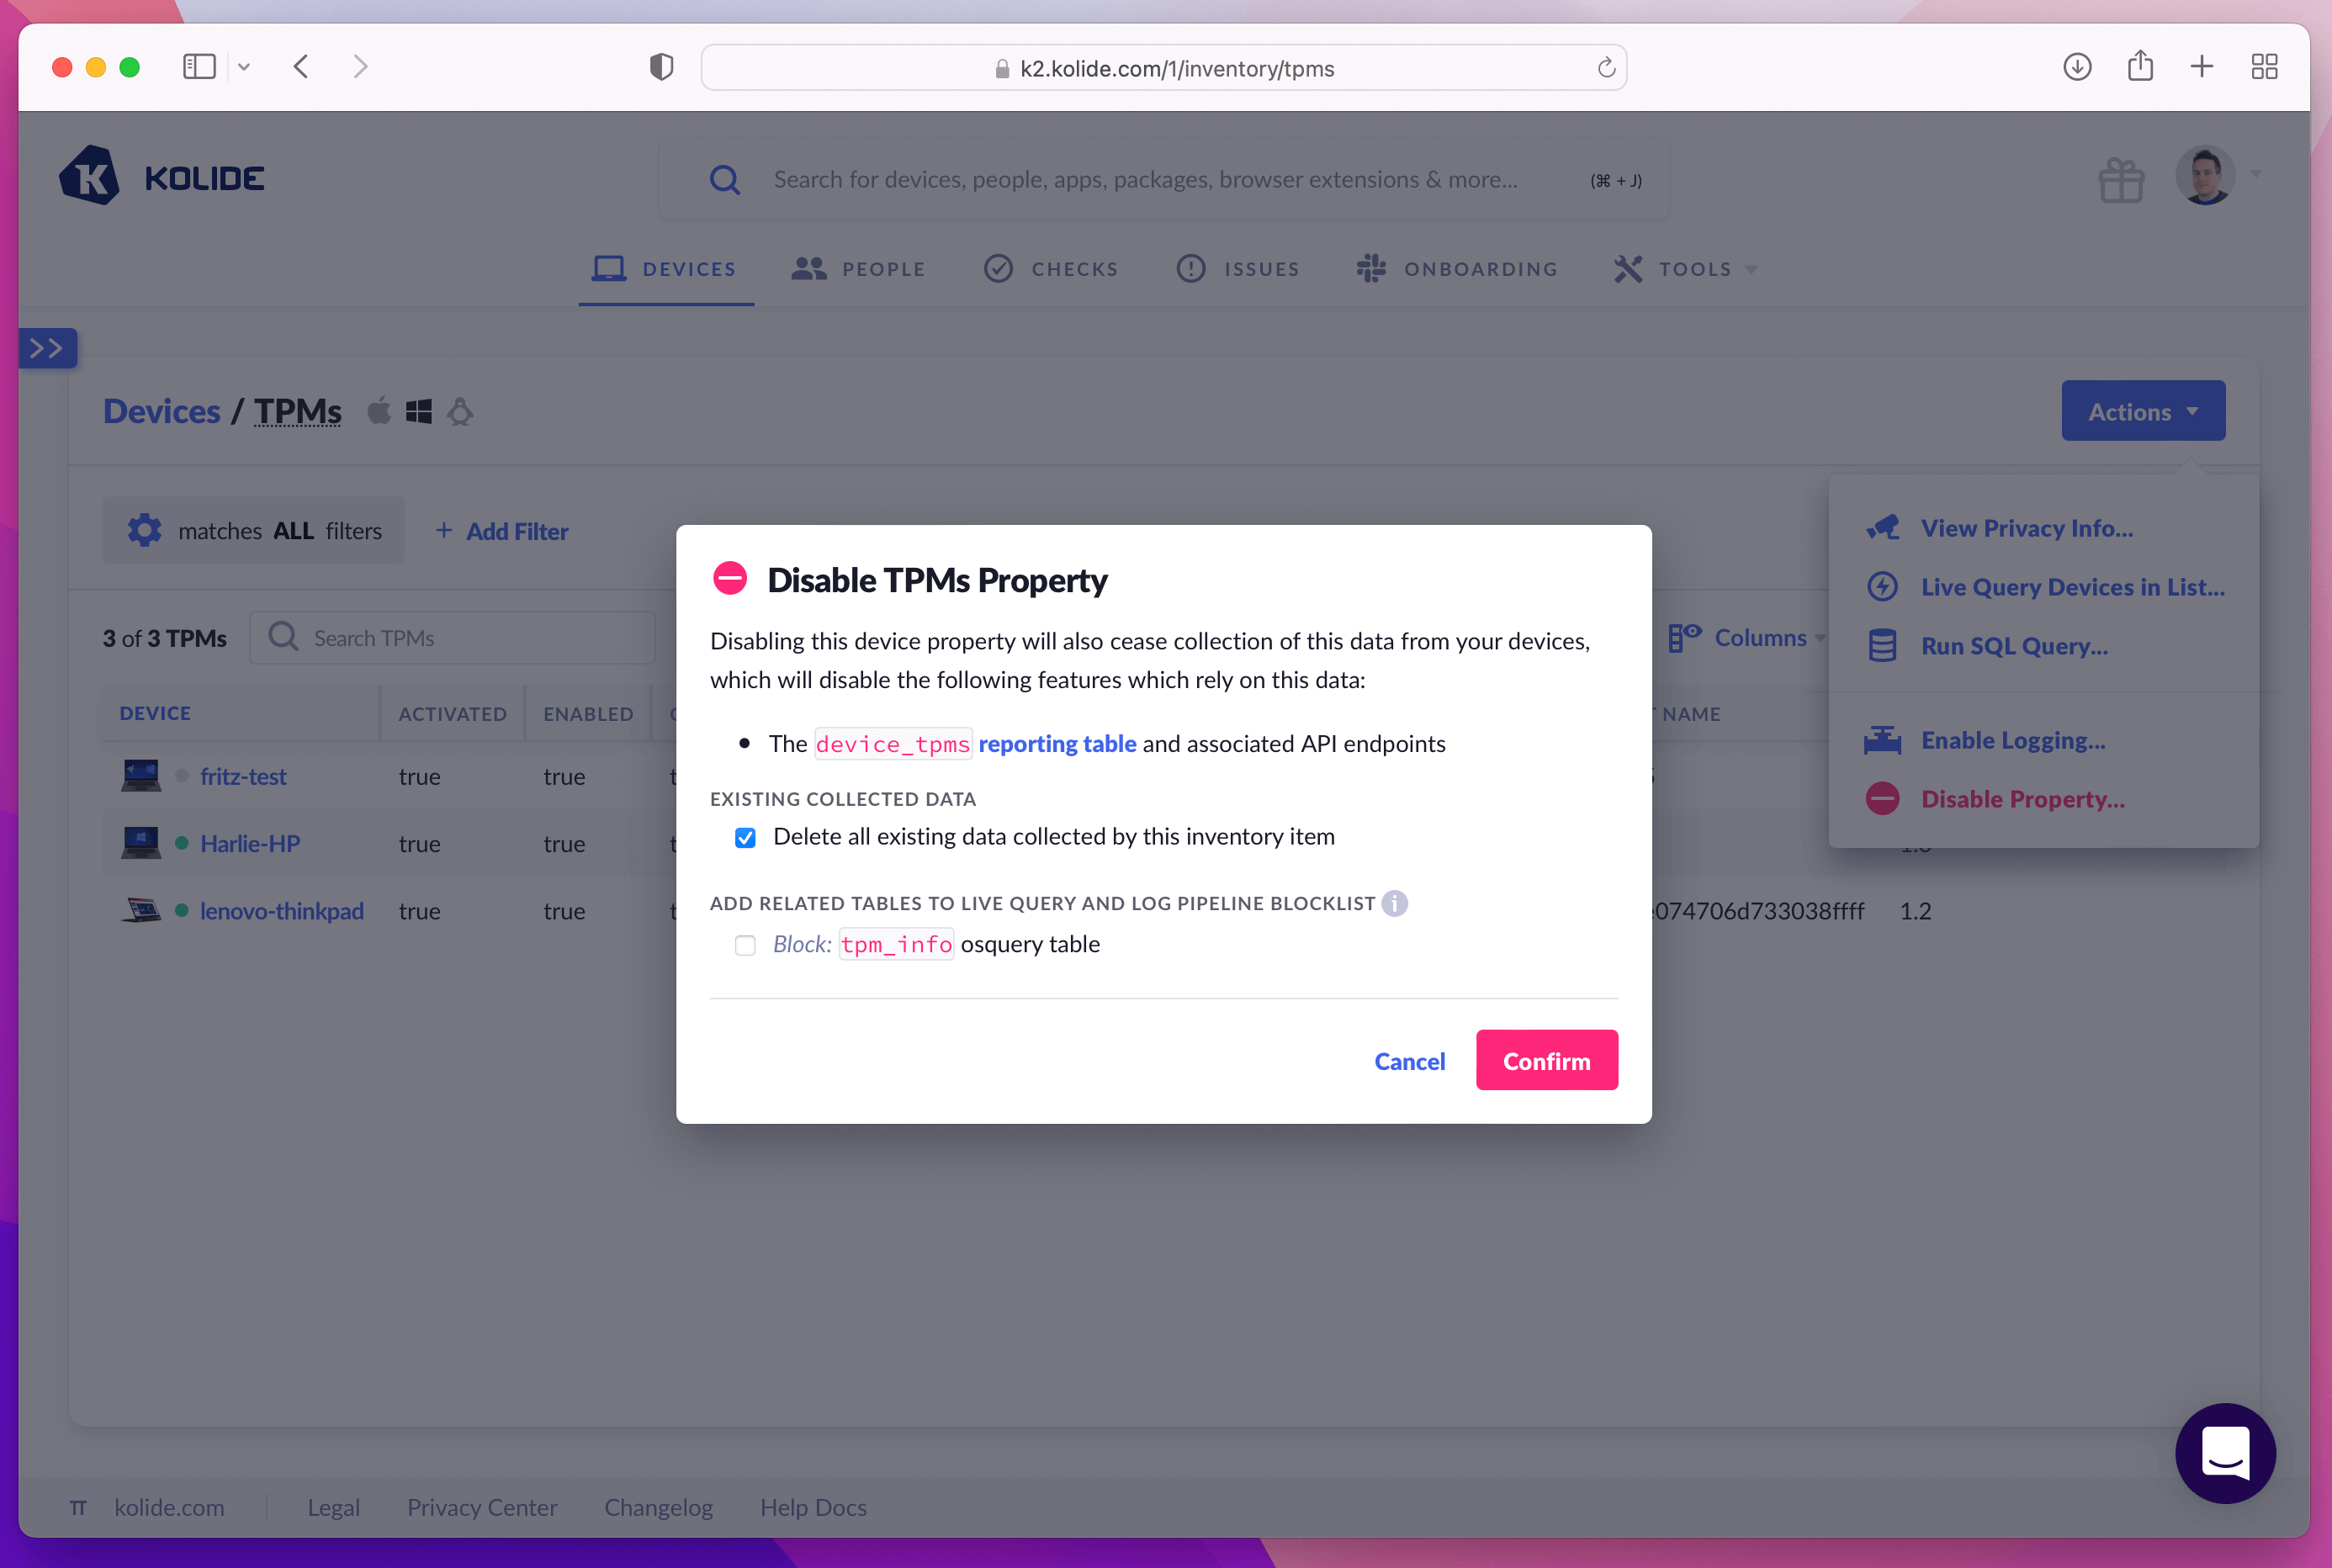Viewport: 2332px width, 1568px height.
Task: Select Enable Logging menu entry
Action: 2012,740
